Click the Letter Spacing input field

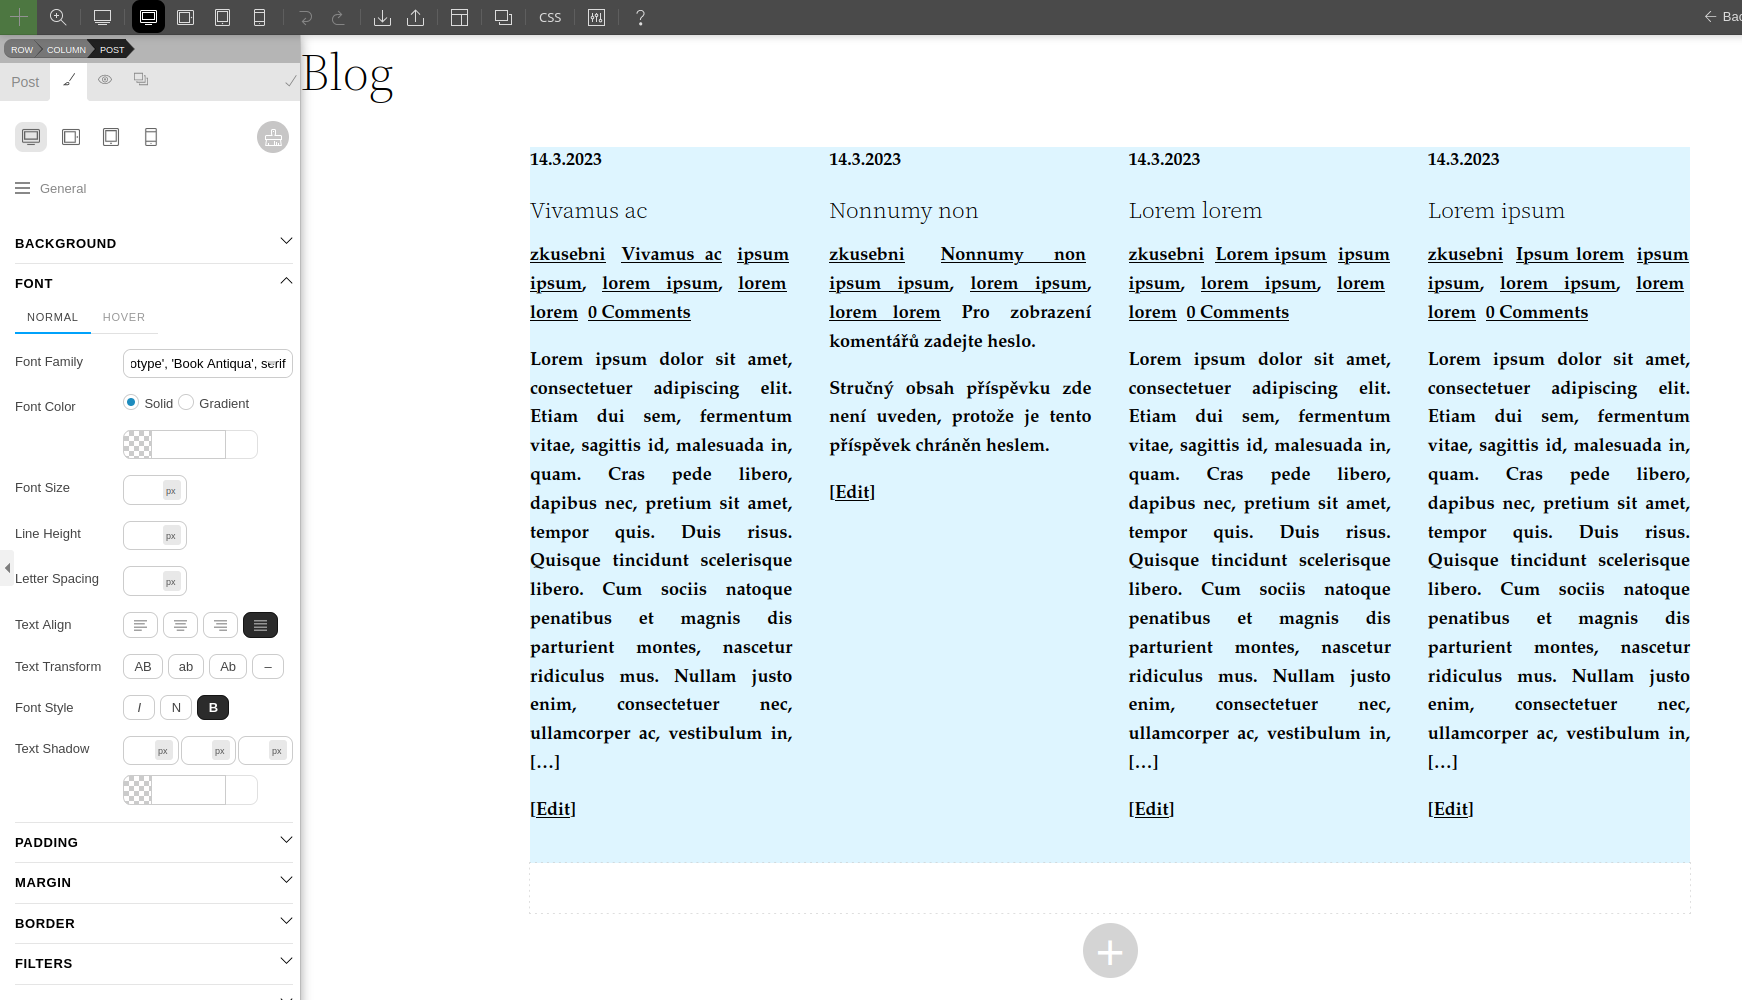[154, 581]
